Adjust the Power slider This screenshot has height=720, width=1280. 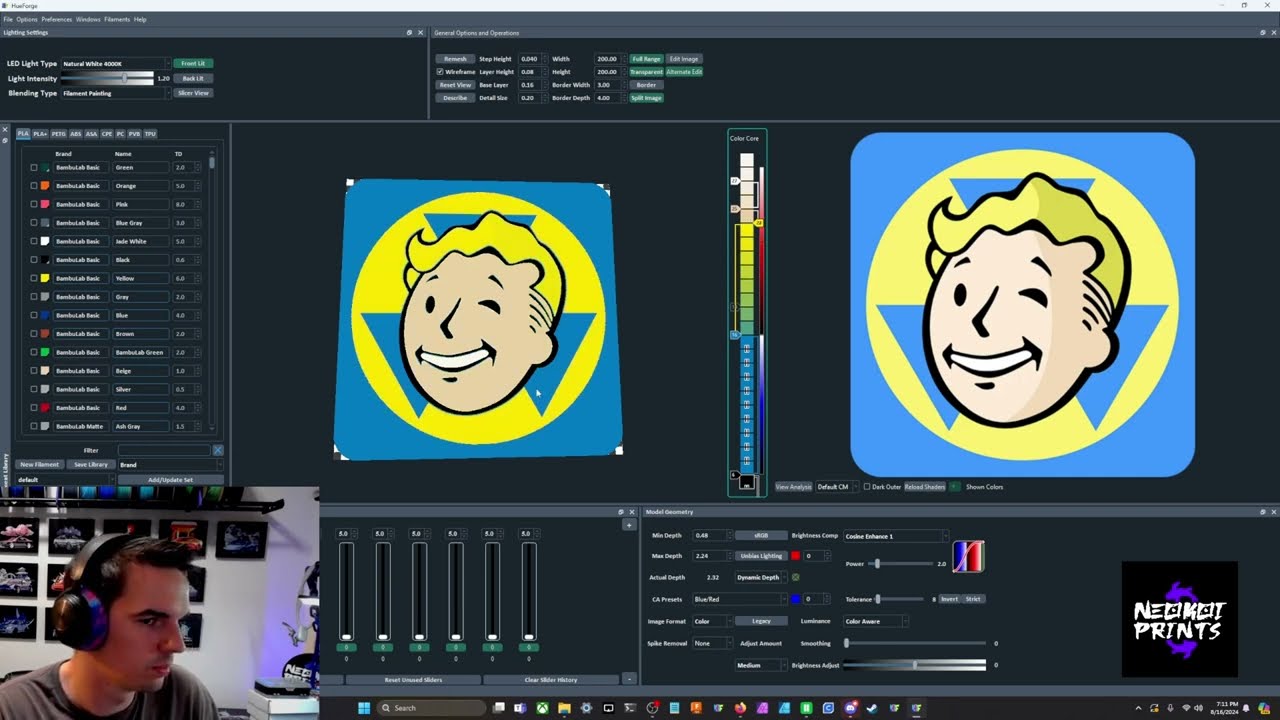(900, 564)
